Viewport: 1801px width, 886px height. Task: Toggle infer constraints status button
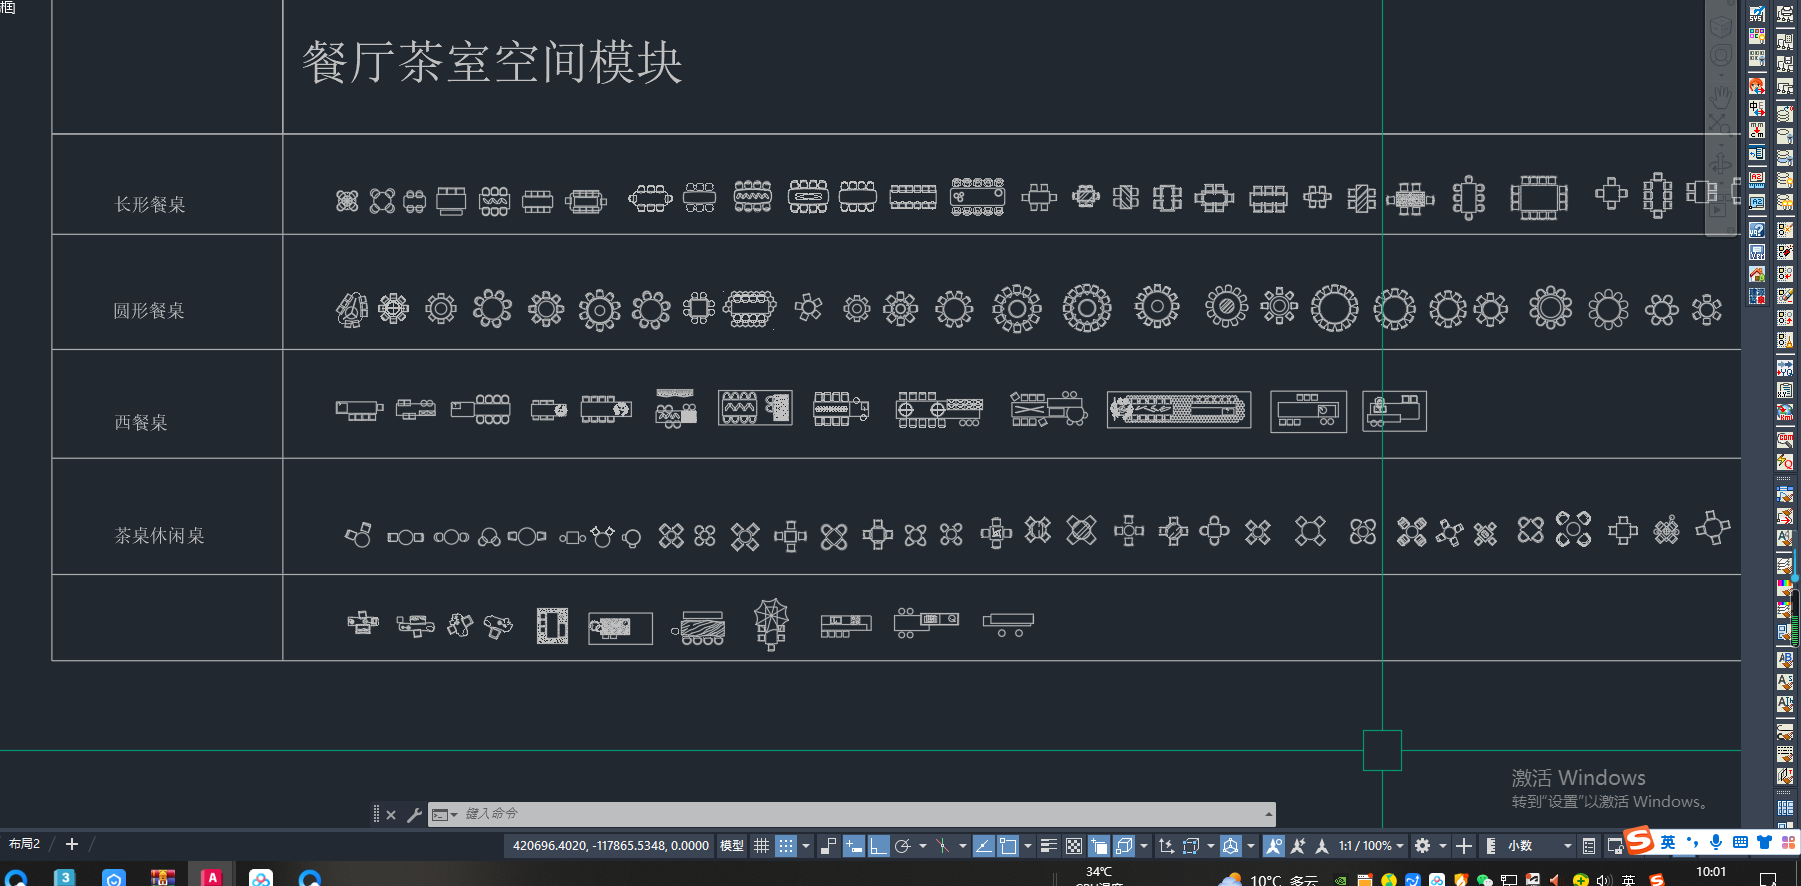(x=828, y=846)
